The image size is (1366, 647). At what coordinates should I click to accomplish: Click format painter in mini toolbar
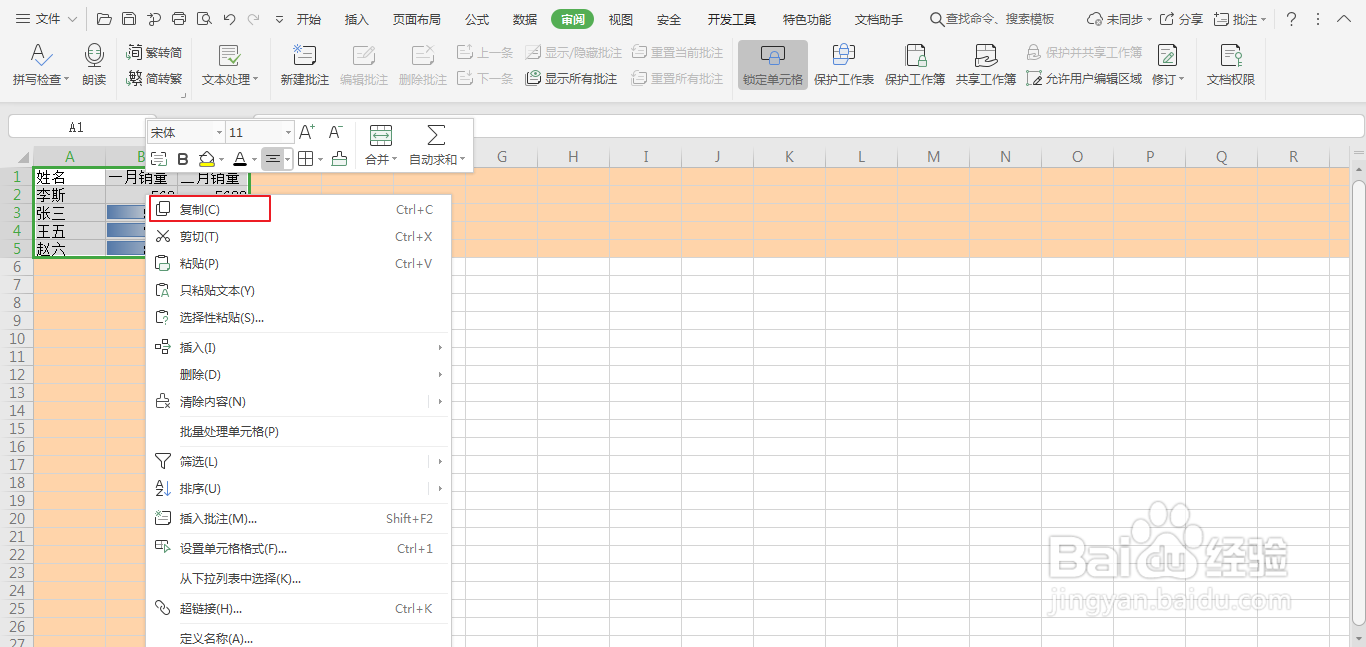[x=339, y=159]
